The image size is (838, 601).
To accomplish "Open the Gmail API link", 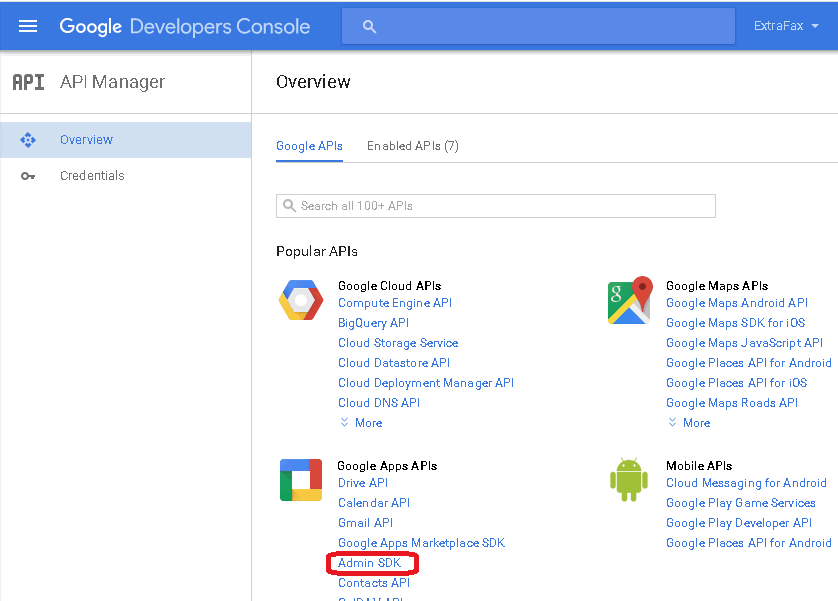I will click(x=366, y=523).
